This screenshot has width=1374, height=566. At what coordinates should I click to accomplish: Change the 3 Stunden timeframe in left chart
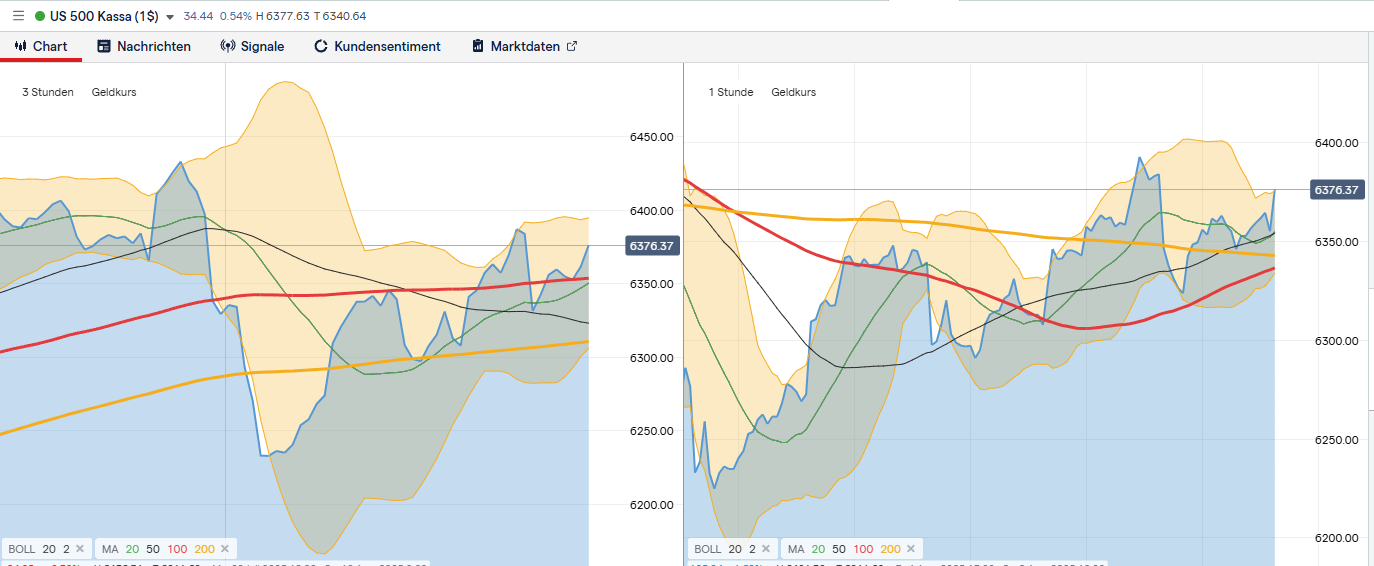point(48,92)
